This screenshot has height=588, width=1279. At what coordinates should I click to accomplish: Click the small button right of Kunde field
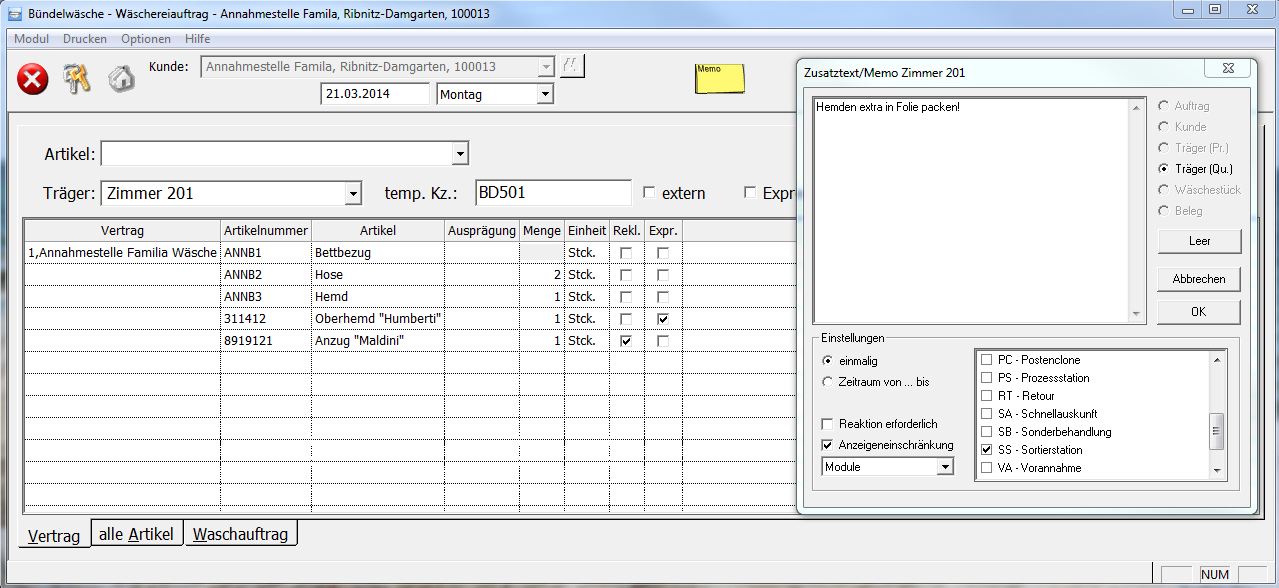click(572, 66)
